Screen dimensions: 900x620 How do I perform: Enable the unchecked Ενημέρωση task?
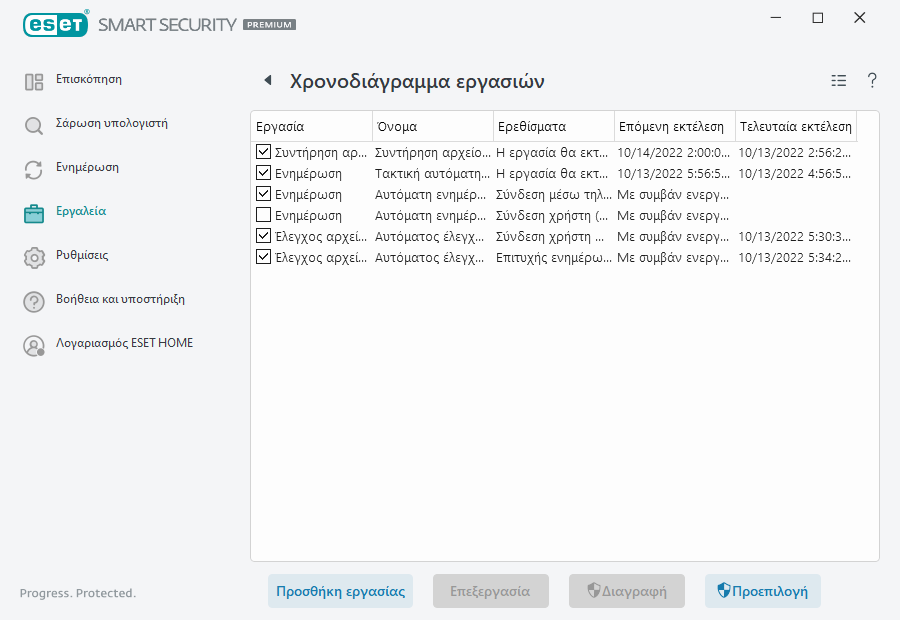[x=263, y=215]
